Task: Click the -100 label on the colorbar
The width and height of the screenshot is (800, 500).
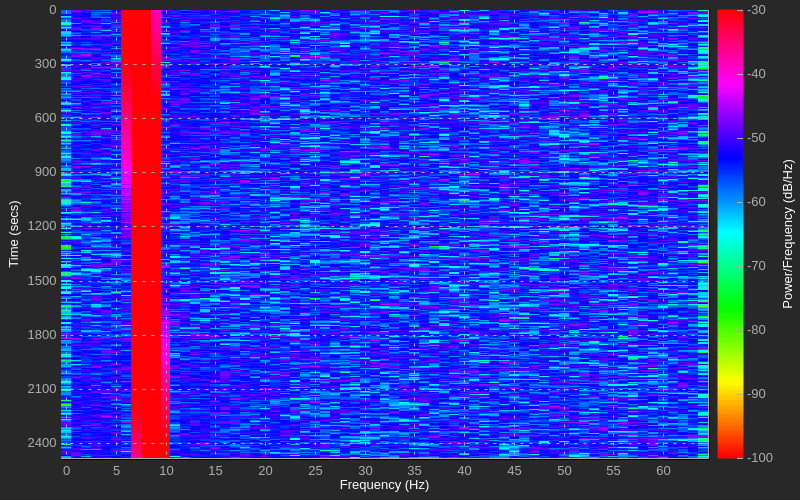Action: pyautogui.click(x=759, y=458)
